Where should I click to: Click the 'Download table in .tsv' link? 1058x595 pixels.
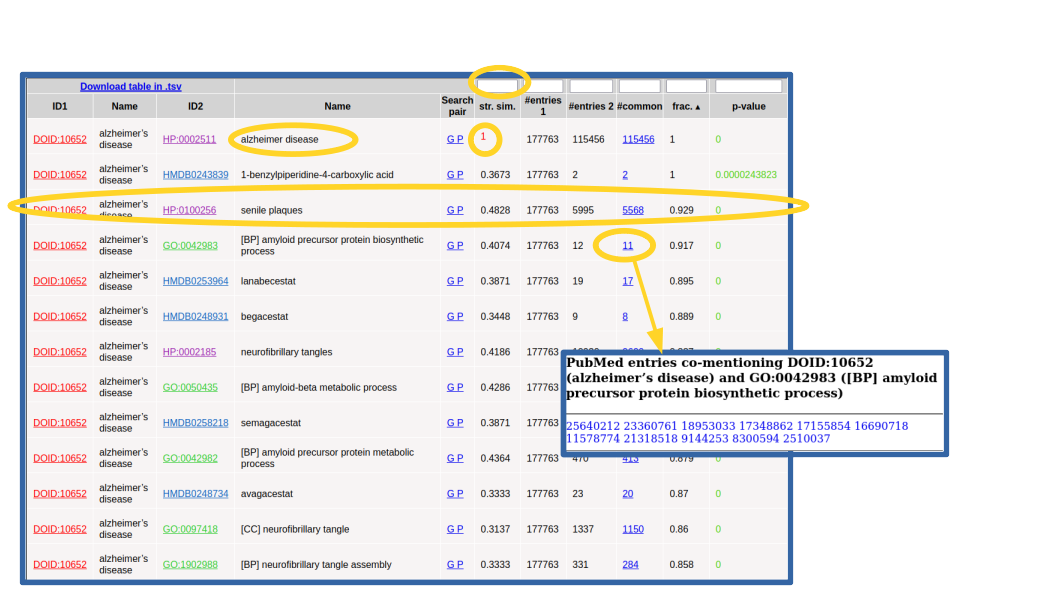(130, 87)
